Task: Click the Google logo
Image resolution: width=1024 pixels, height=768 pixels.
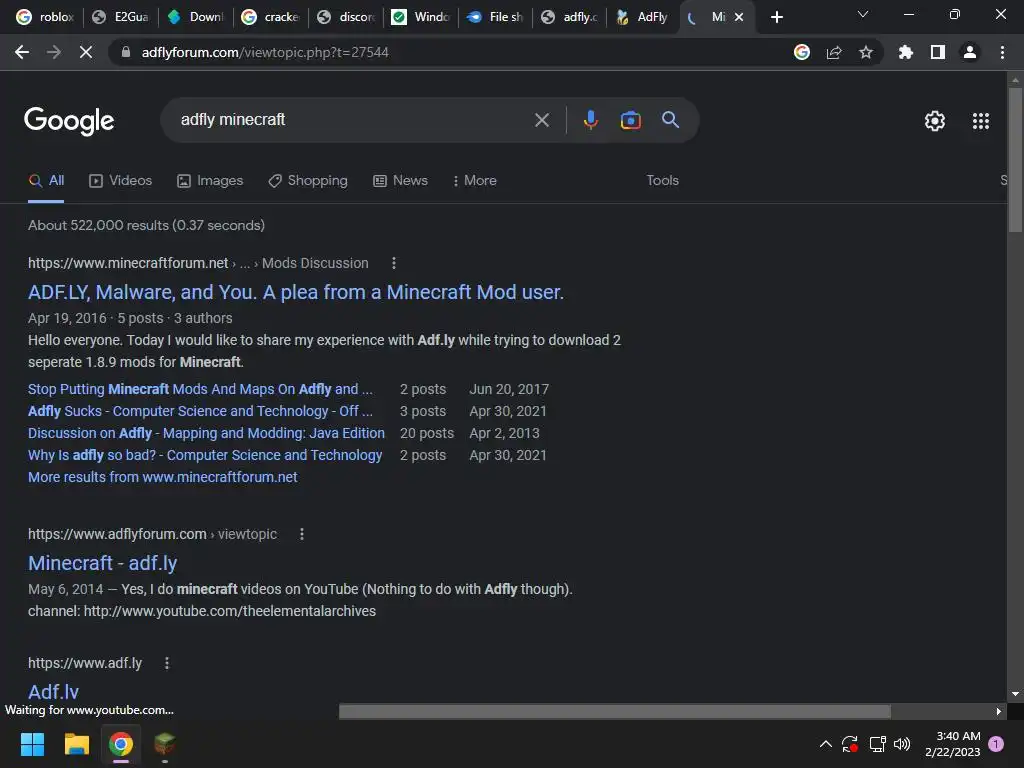Action: point(69,121)
